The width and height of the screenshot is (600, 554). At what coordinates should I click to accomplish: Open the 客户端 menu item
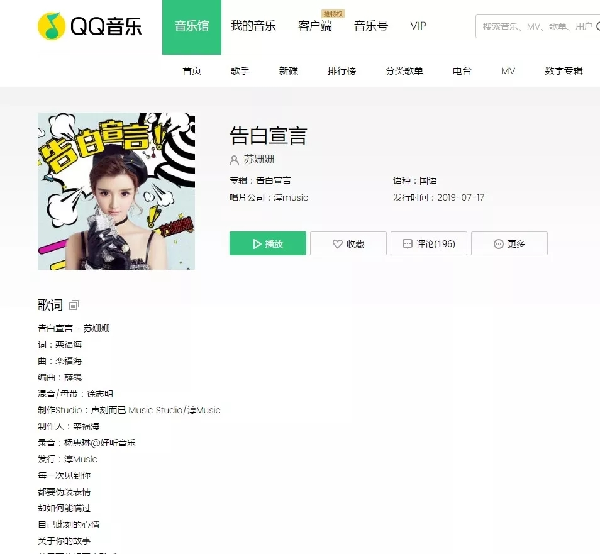click(315, 26)
